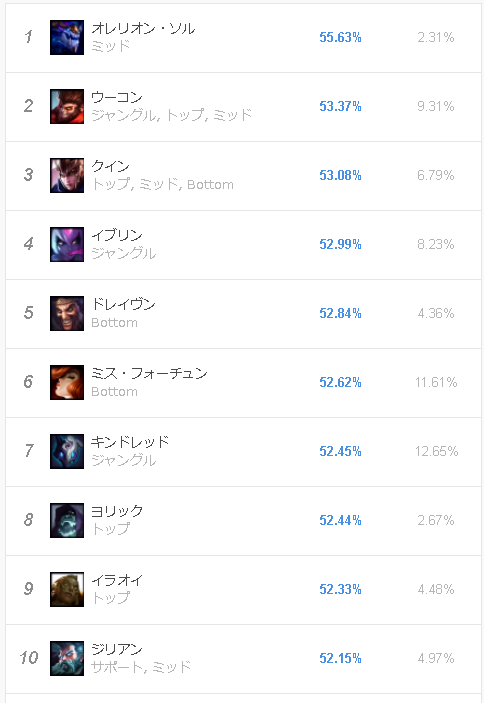
Task: Click the 12.65% pick rate value
Action: pyautogui.click(x=436, y=451)
